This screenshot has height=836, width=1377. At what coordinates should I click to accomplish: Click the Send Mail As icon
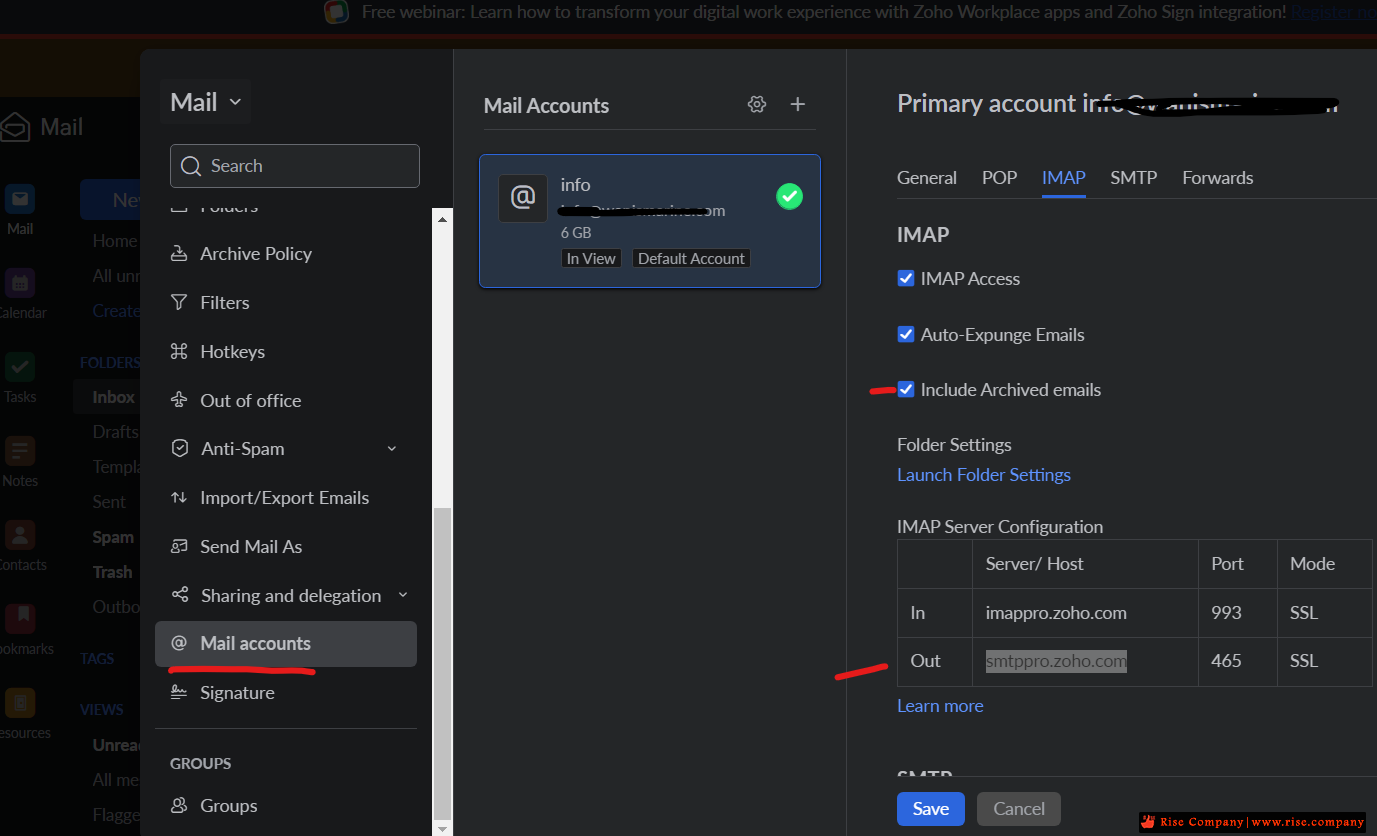click(179, 546)
